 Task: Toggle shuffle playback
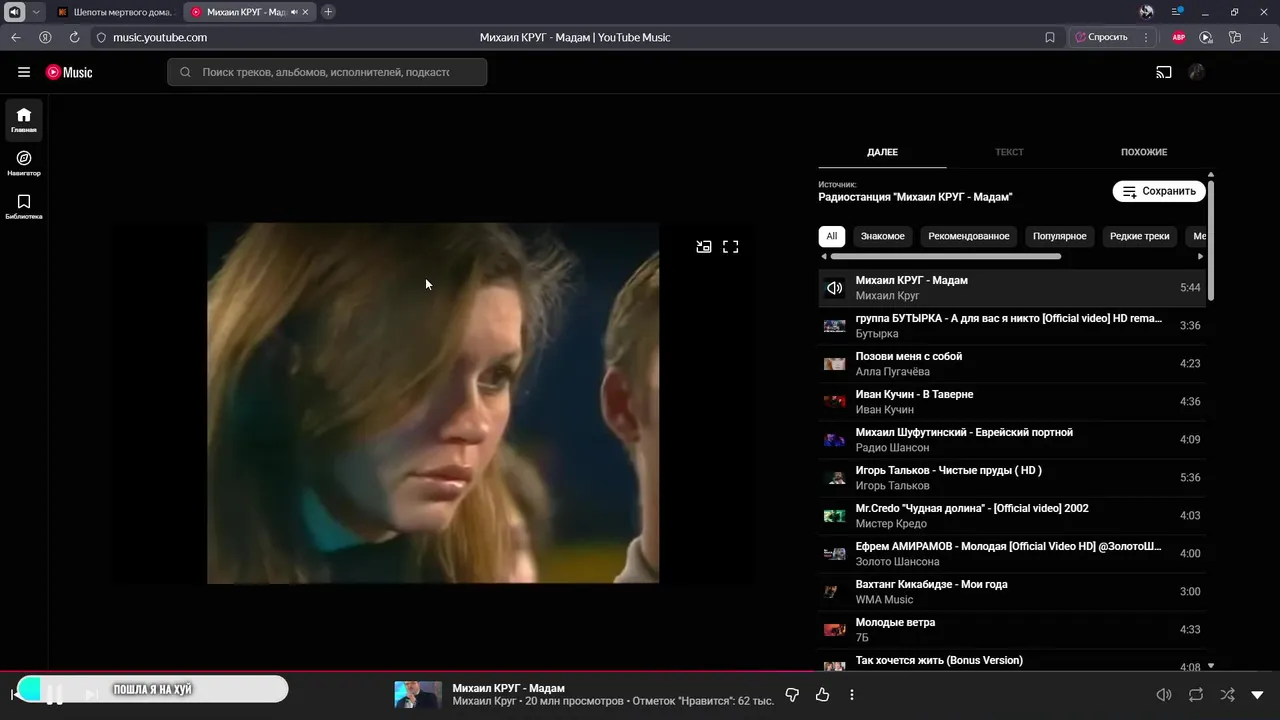point(1227,695)
